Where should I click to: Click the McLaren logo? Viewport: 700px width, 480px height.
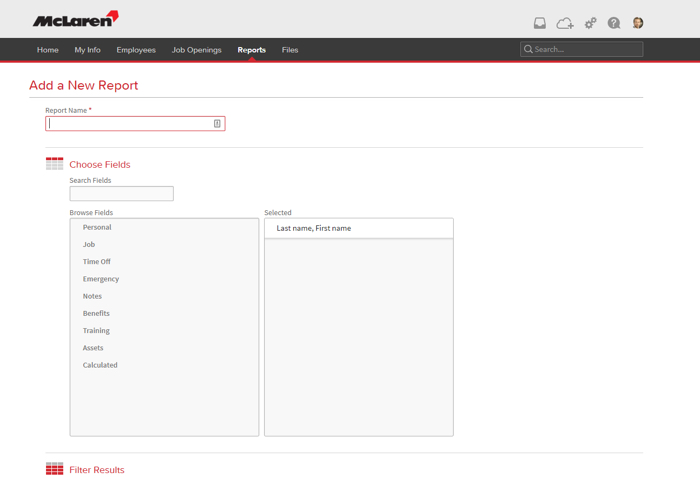[76, 19]
